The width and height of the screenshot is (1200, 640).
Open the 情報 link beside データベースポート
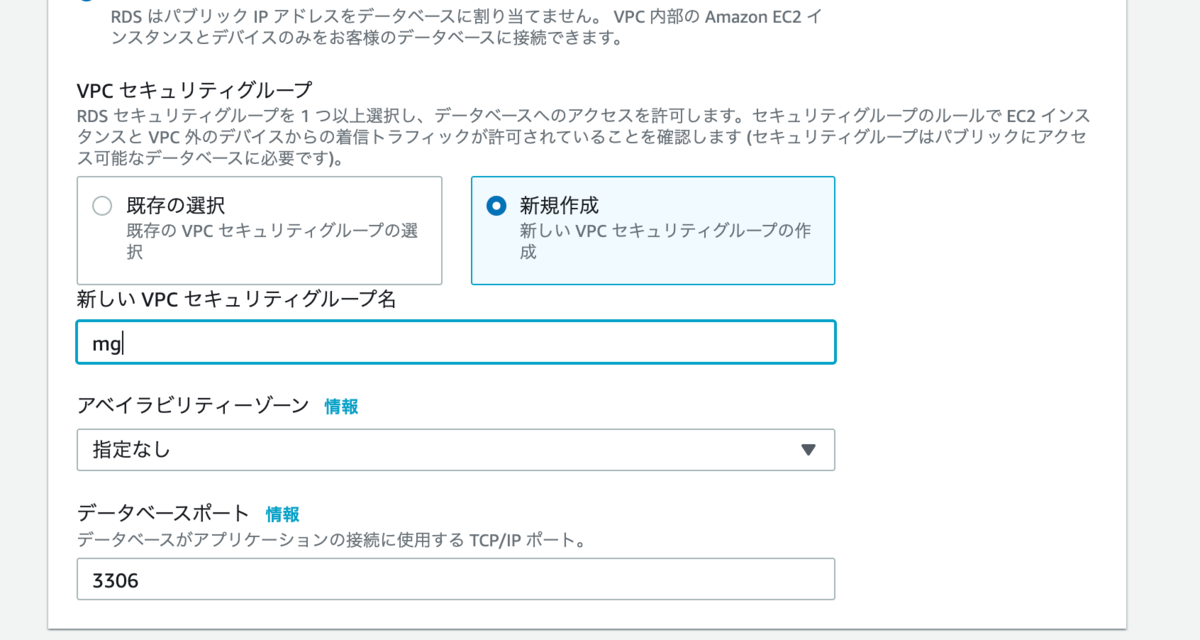coord(281,514)
